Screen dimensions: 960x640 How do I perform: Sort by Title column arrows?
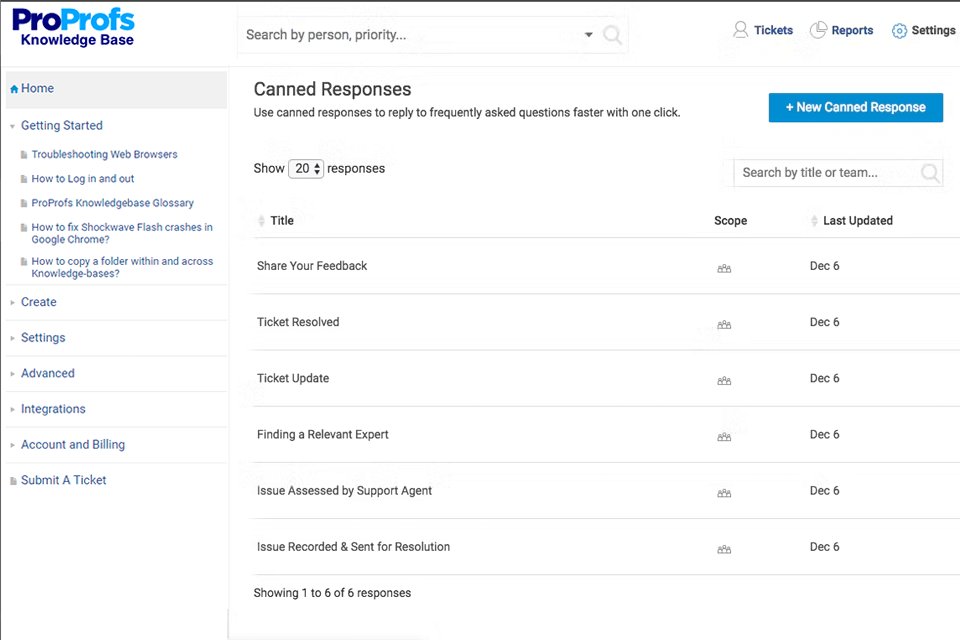261,220
